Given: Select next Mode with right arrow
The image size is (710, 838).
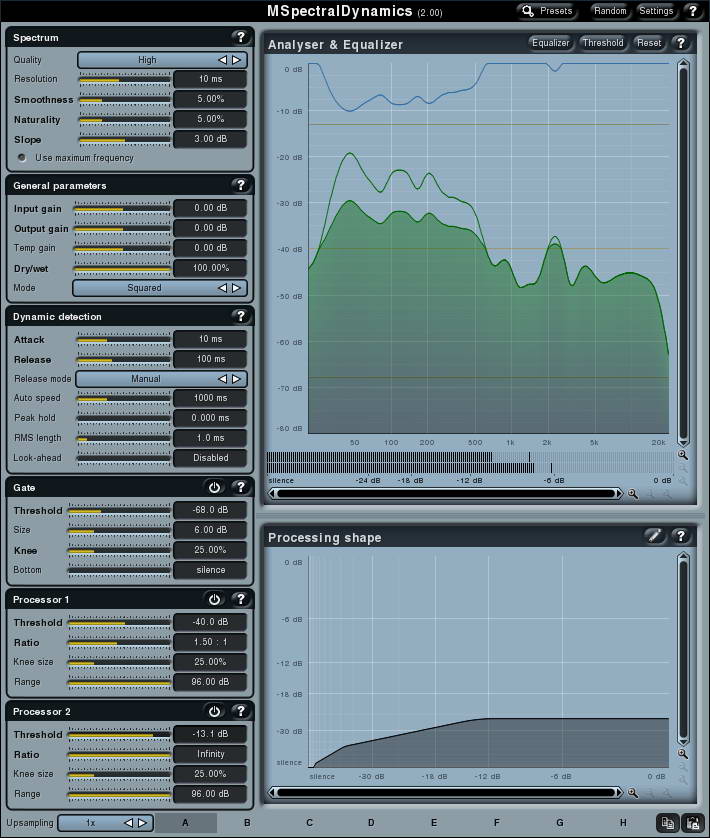Looking at the screenshot, I should click(x=236, y=288).
